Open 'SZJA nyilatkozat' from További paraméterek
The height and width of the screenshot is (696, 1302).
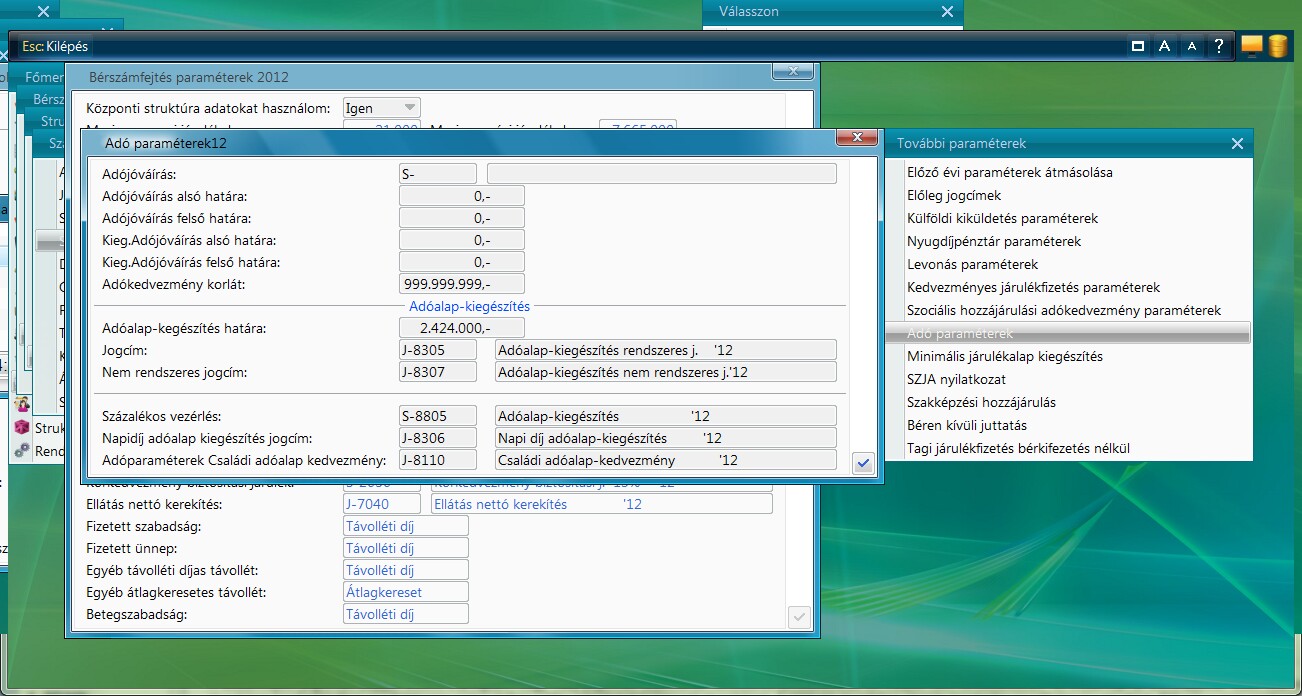[x=956, y=379]
